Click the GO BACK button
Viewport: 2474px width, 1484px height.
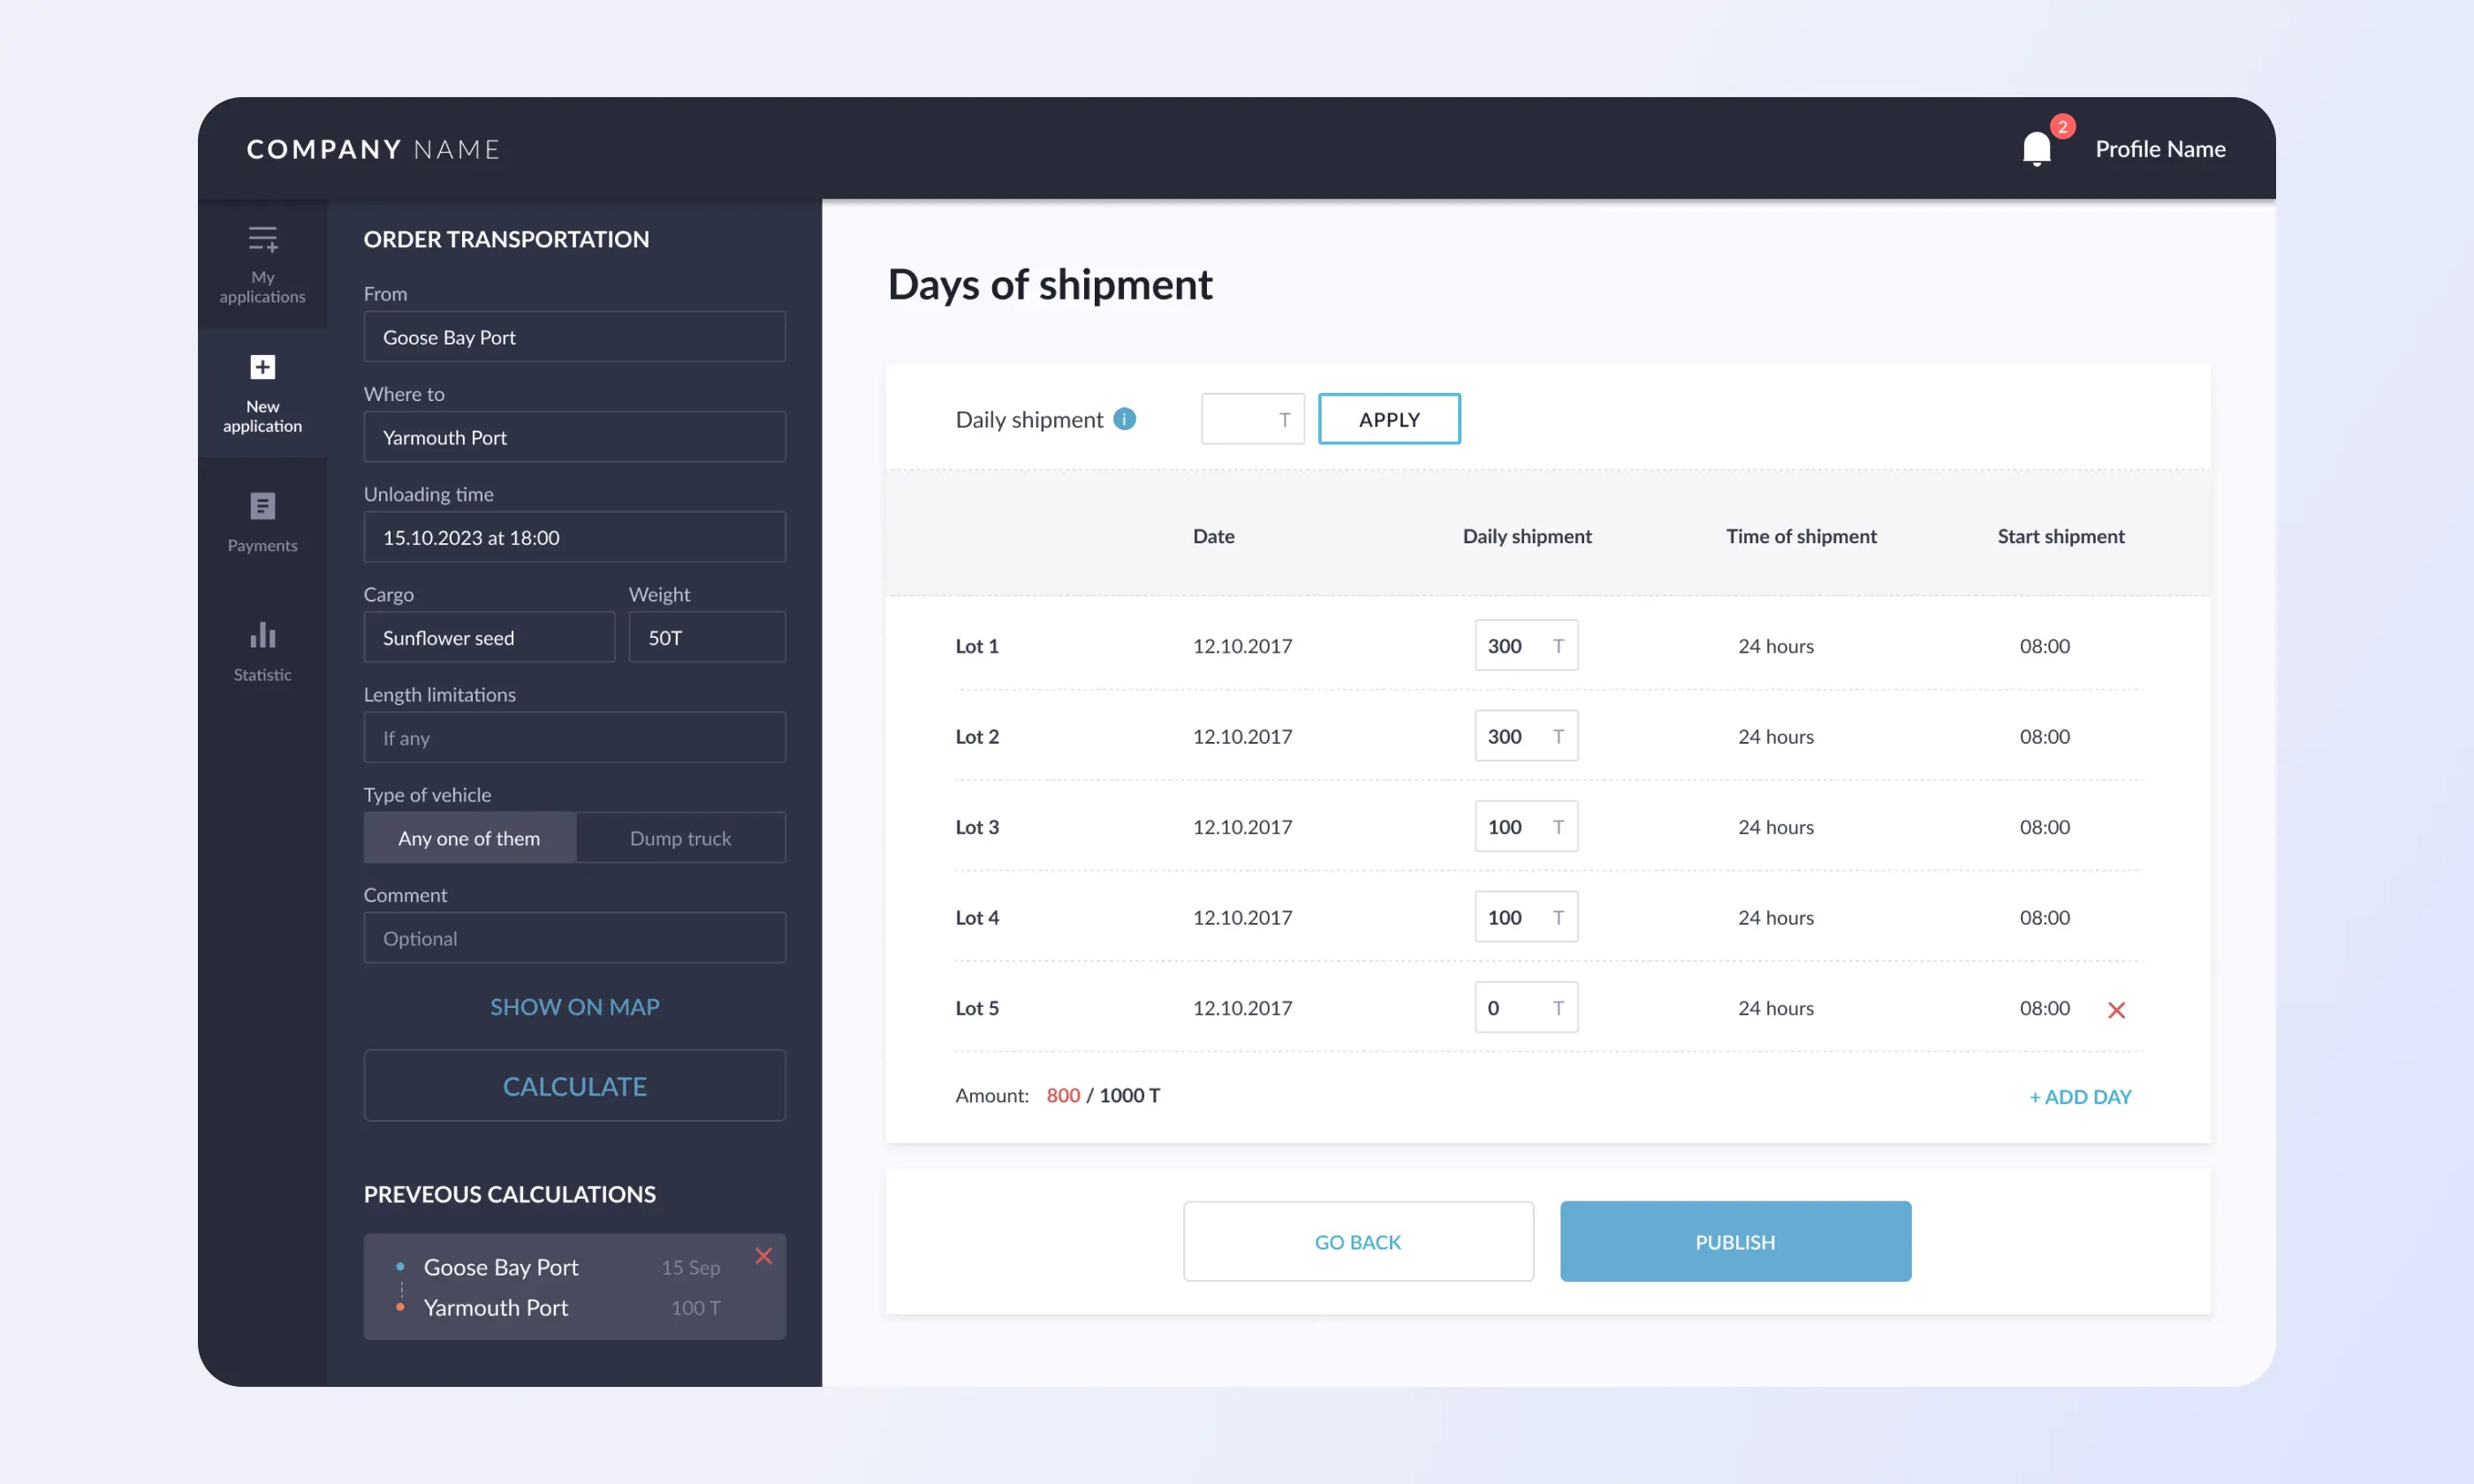1358,1242
